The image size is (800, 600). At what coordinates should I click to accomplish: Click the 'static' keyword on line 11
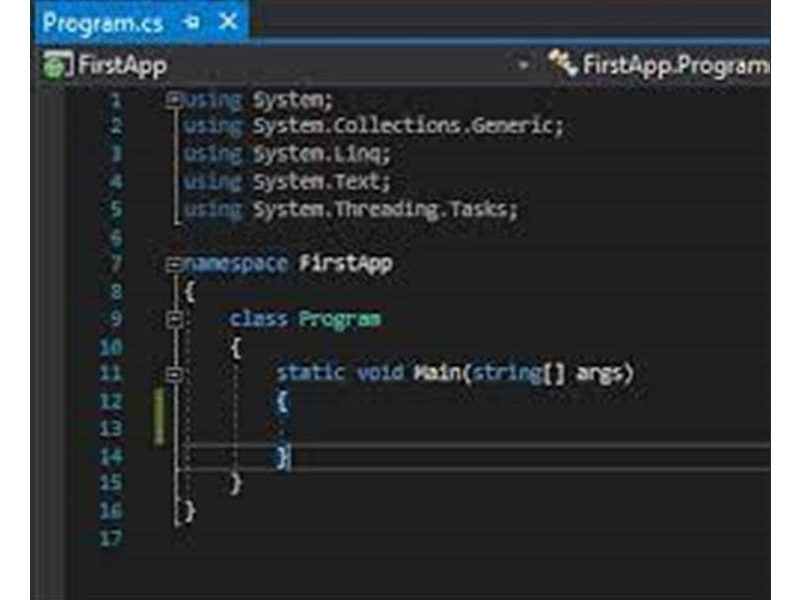311,373
